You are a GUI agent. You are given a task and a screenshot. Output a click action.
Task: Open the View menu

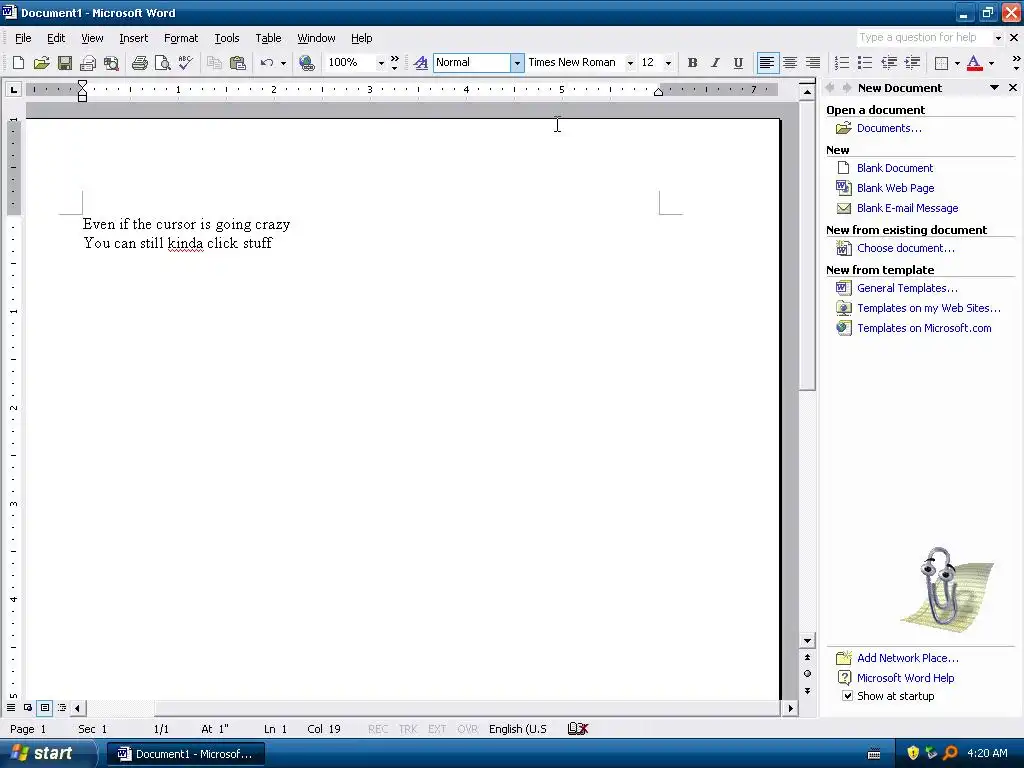point(92,38)
